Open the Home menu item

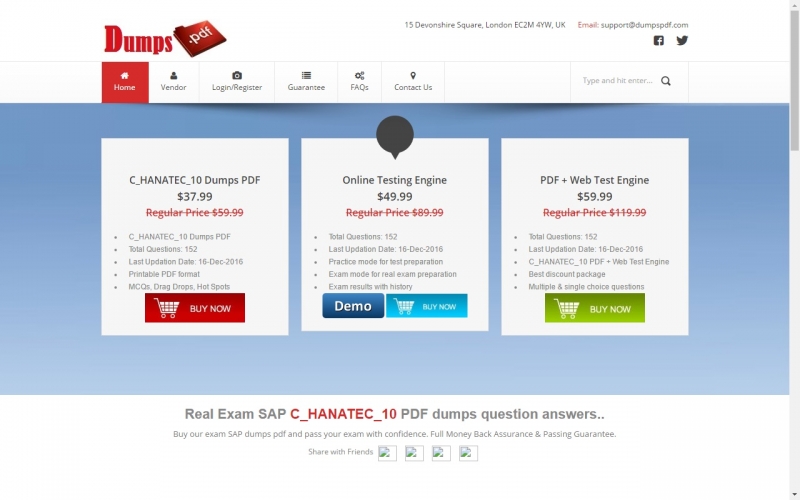[125, 82]
